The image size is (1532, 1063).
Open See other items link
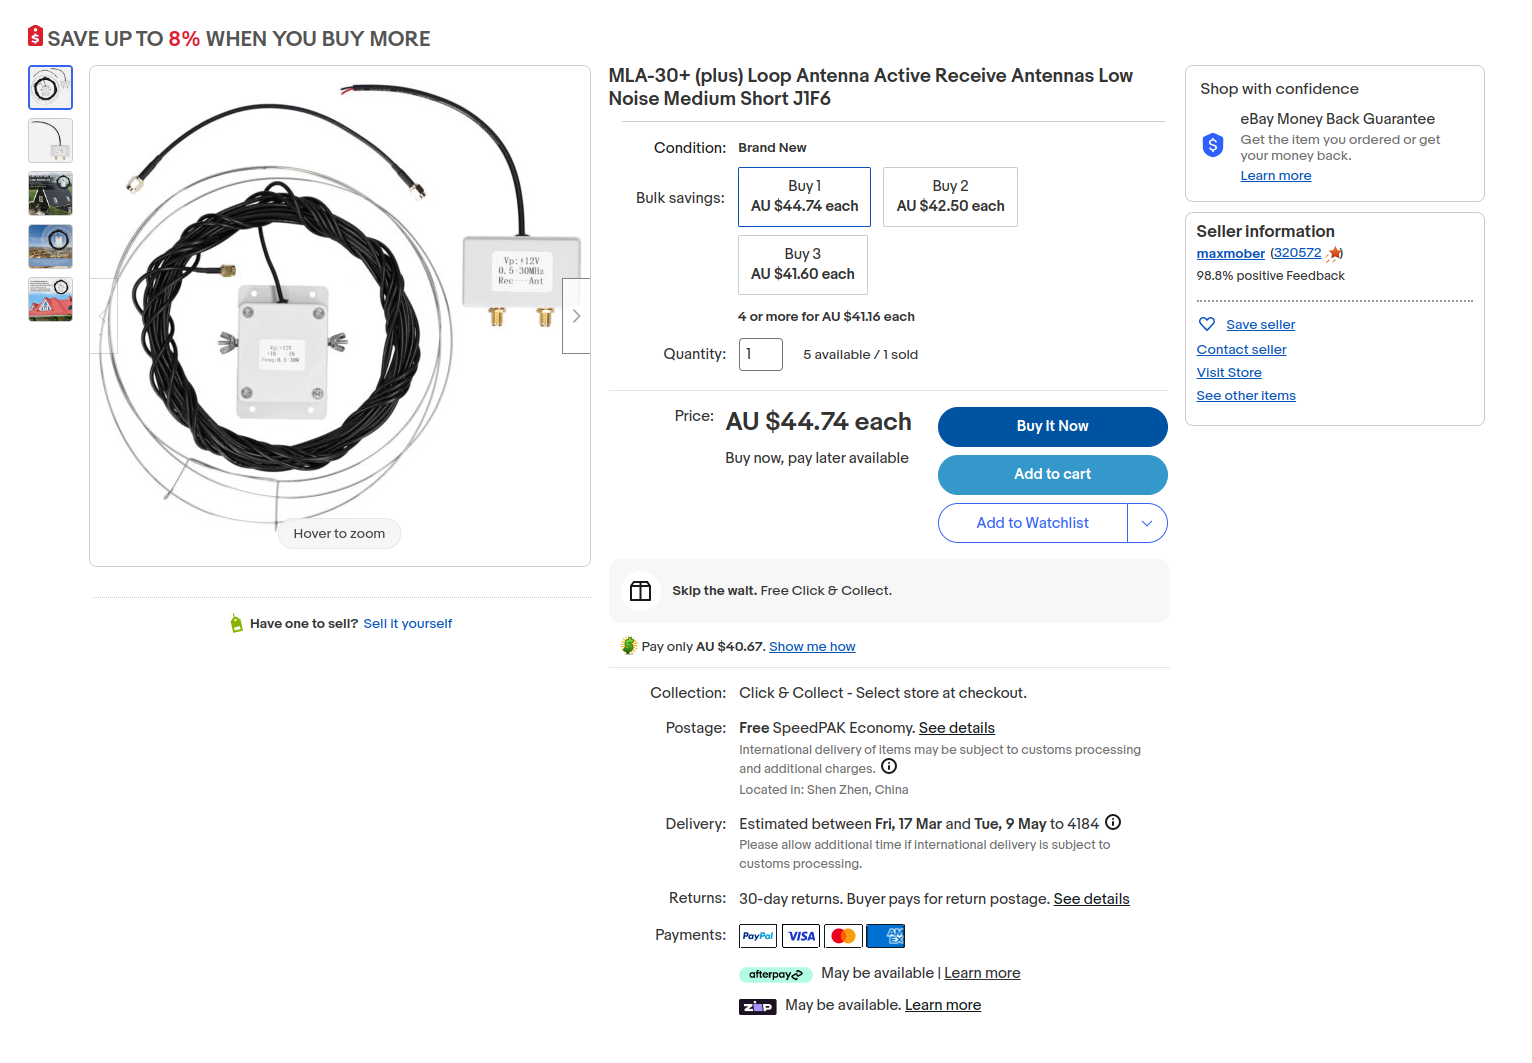tap(1246, 396)
